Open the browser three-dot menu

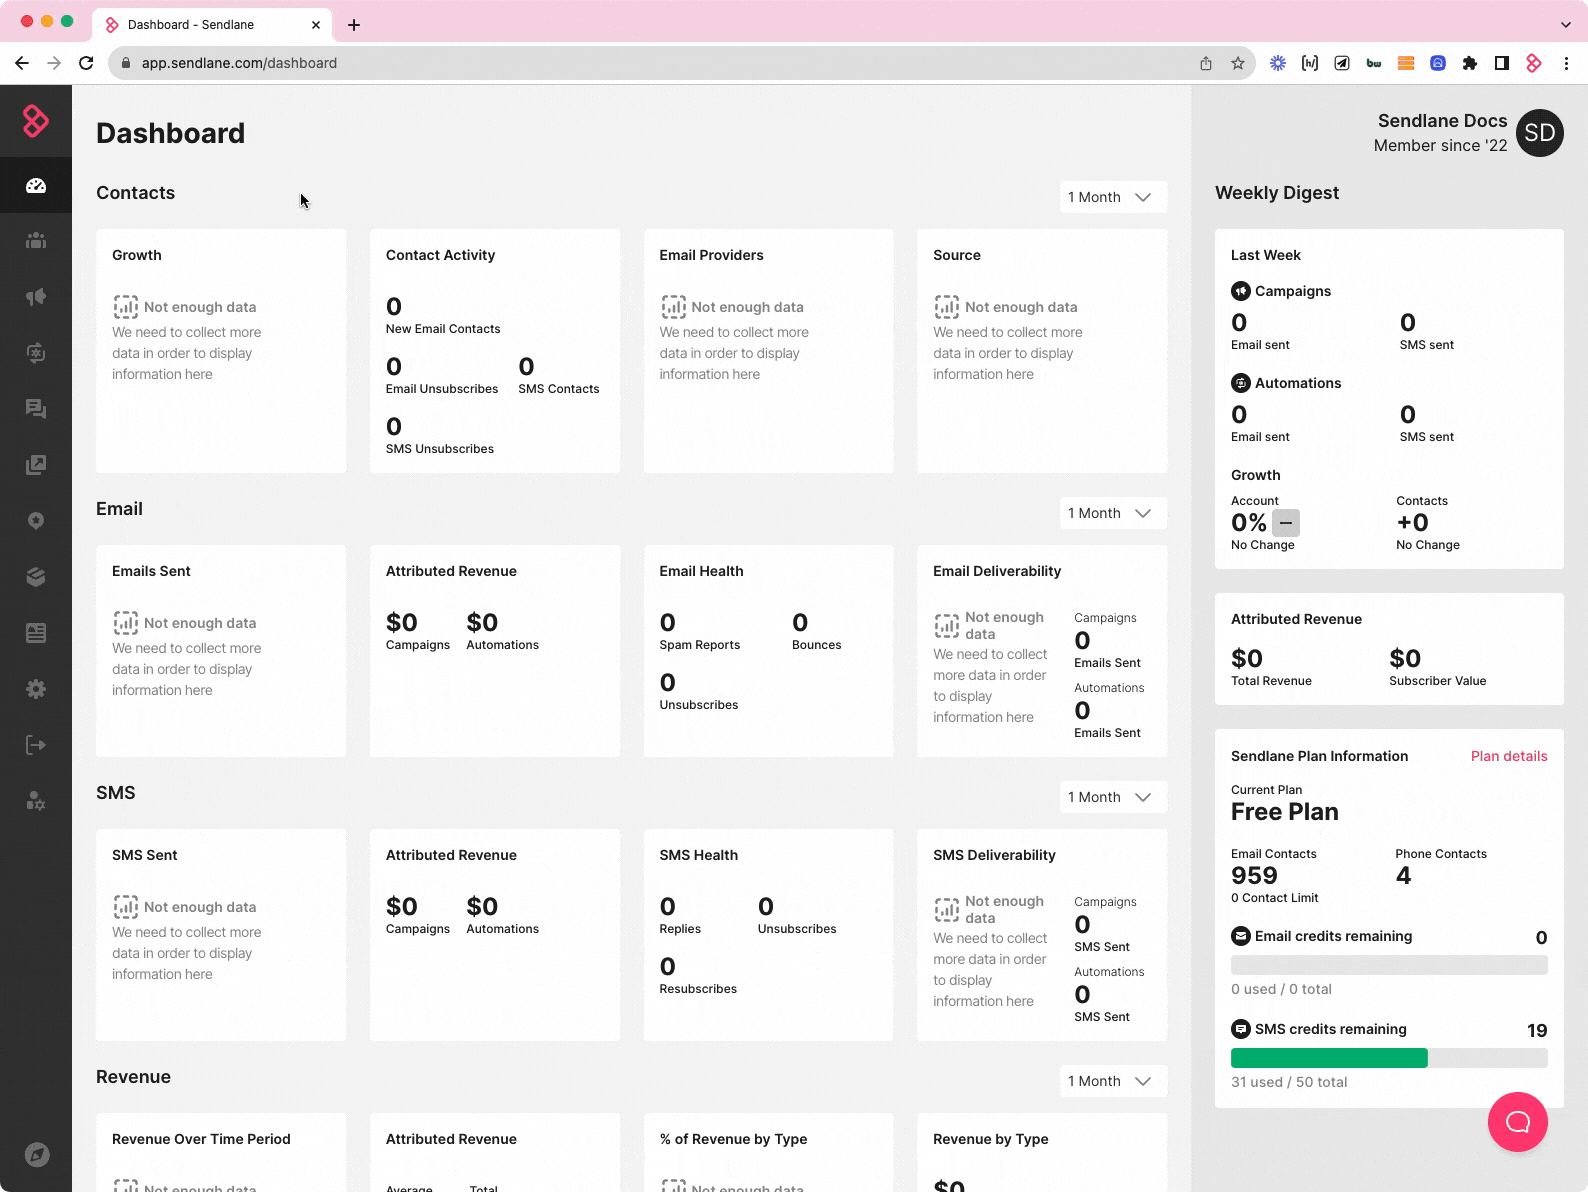click(1566, 63)
